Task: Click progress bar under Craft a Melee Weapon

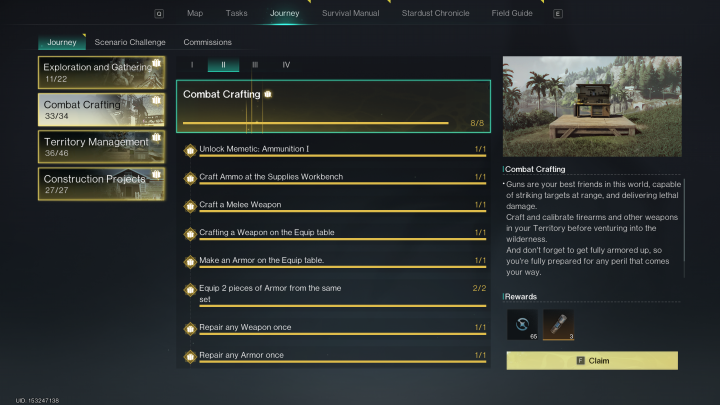Action: pyautogui.click(x=343, y=211)
